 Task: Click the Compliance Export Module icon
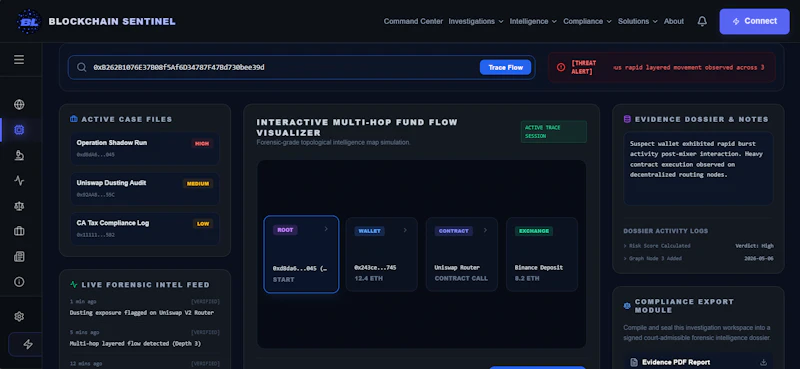(x=627, y=306)
